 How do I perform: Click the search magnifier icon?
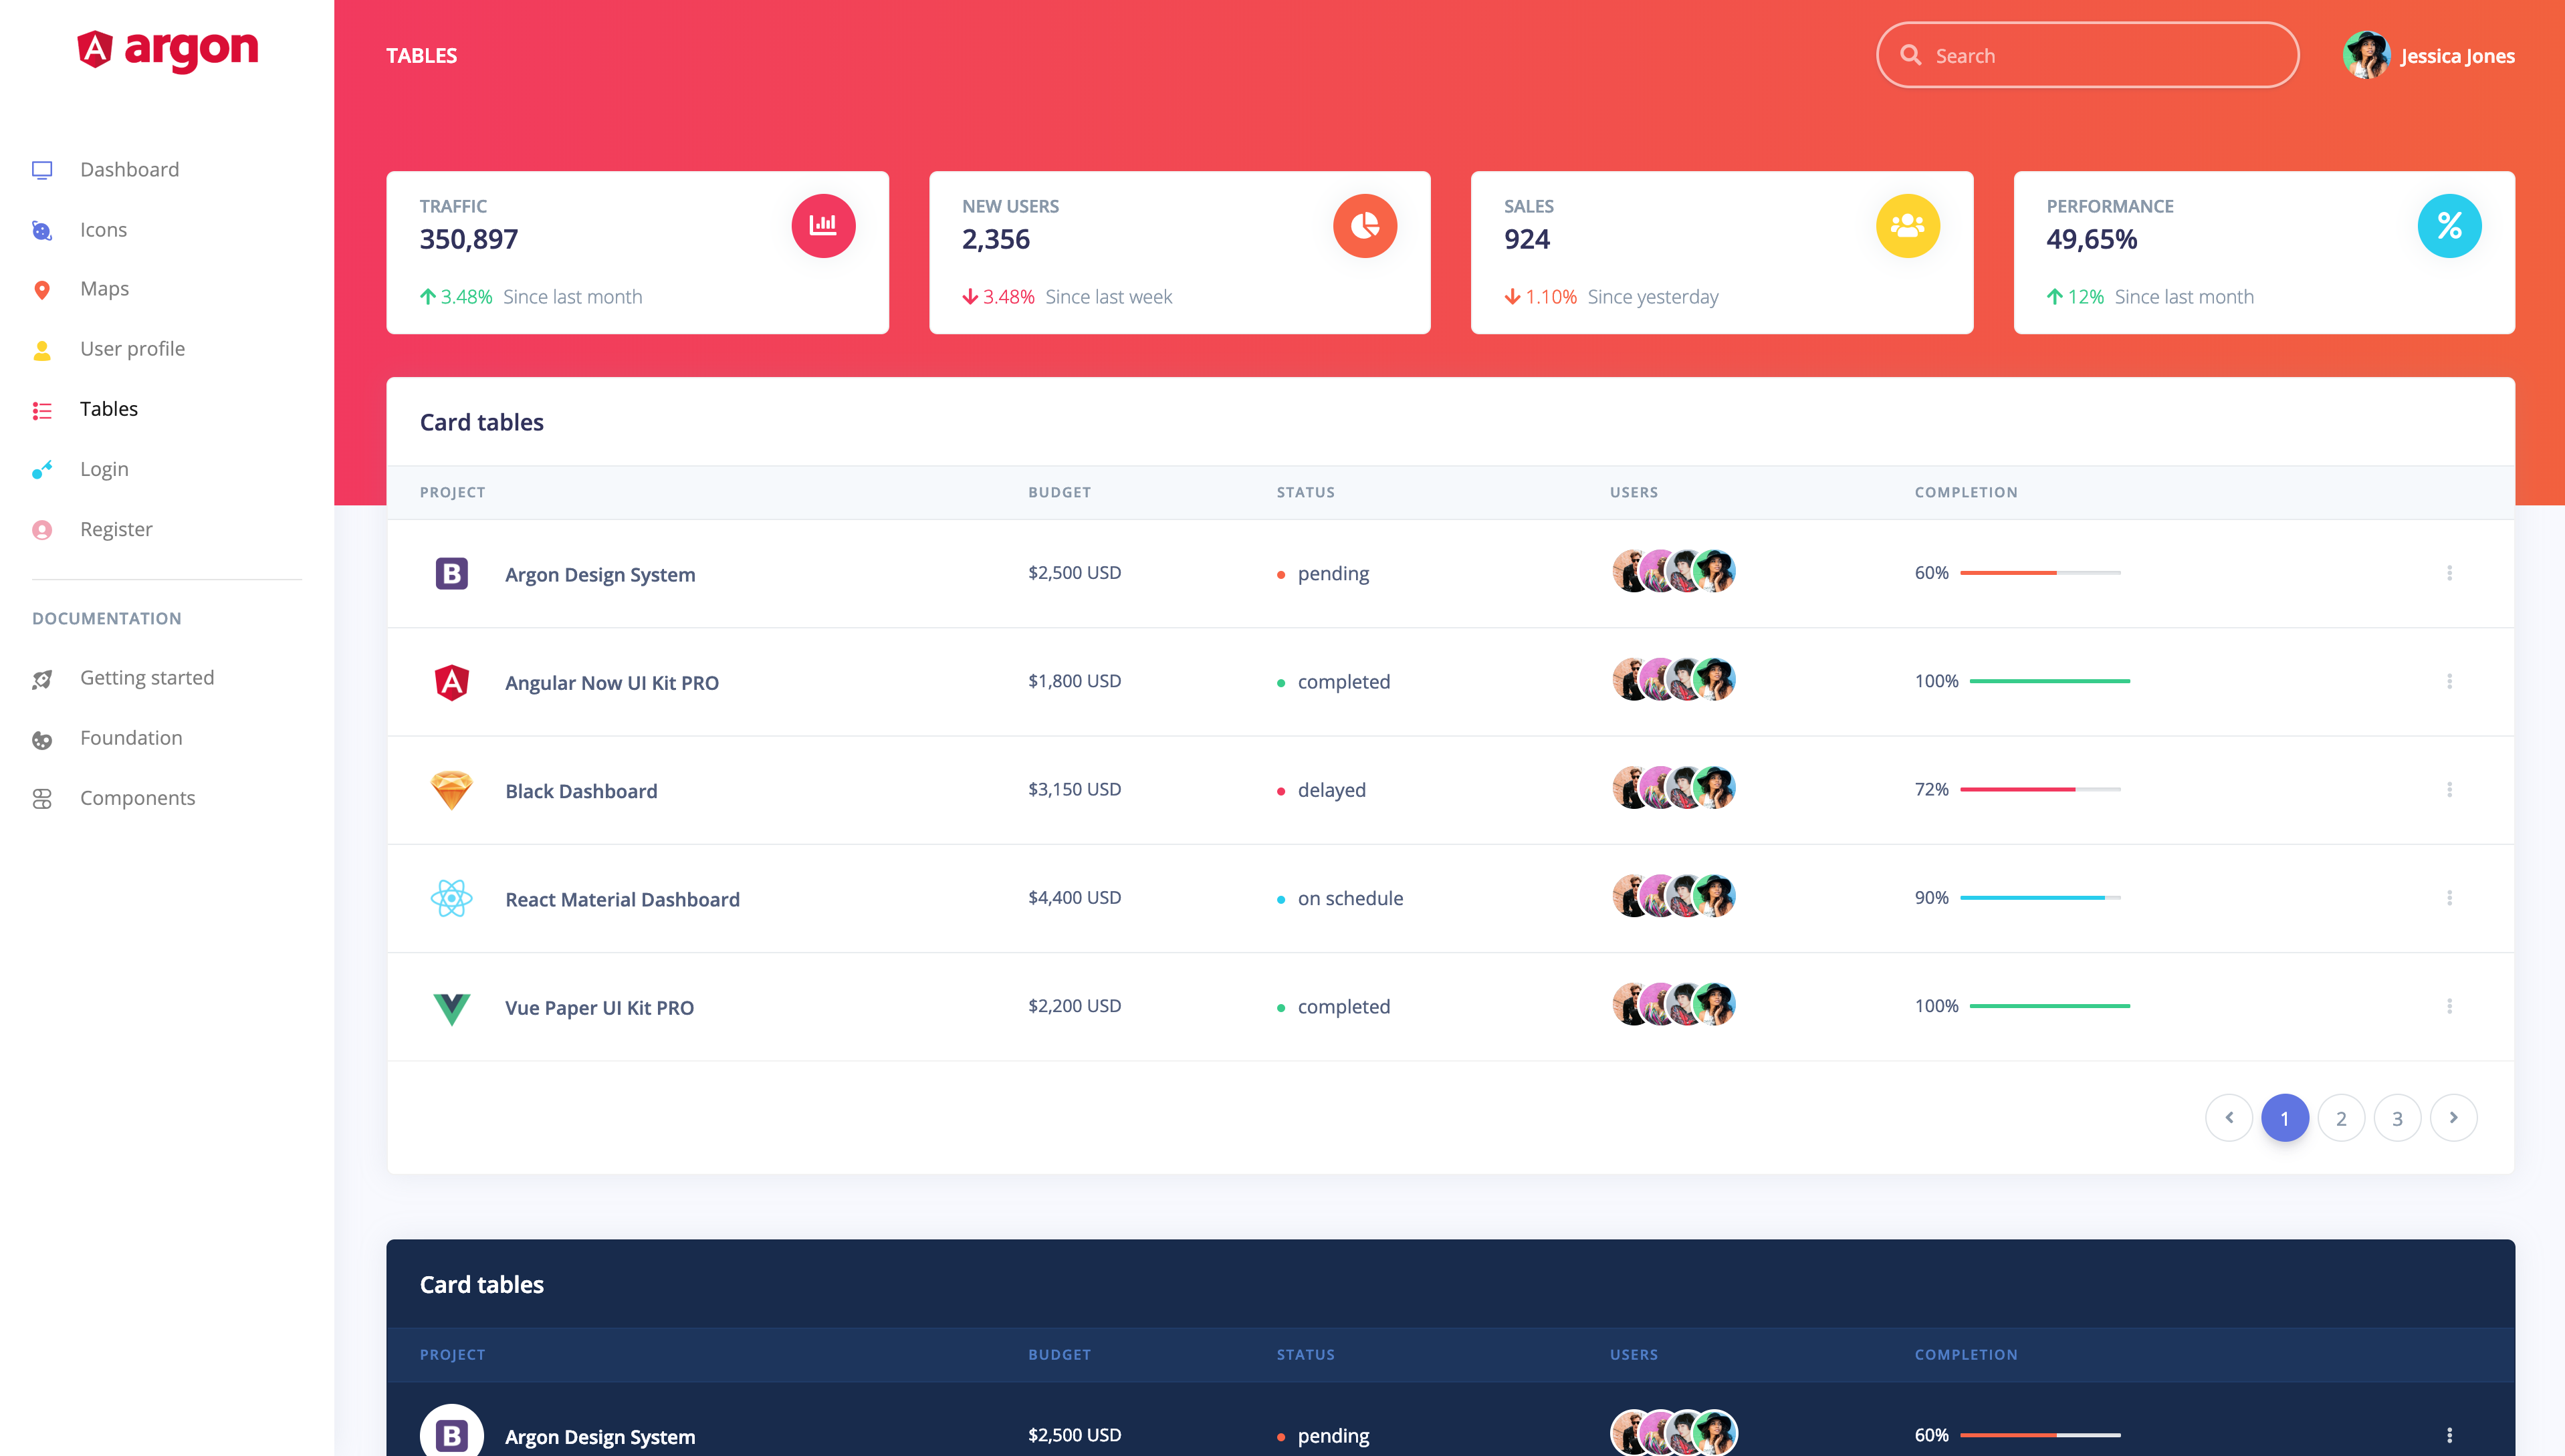coord(1910,55)
